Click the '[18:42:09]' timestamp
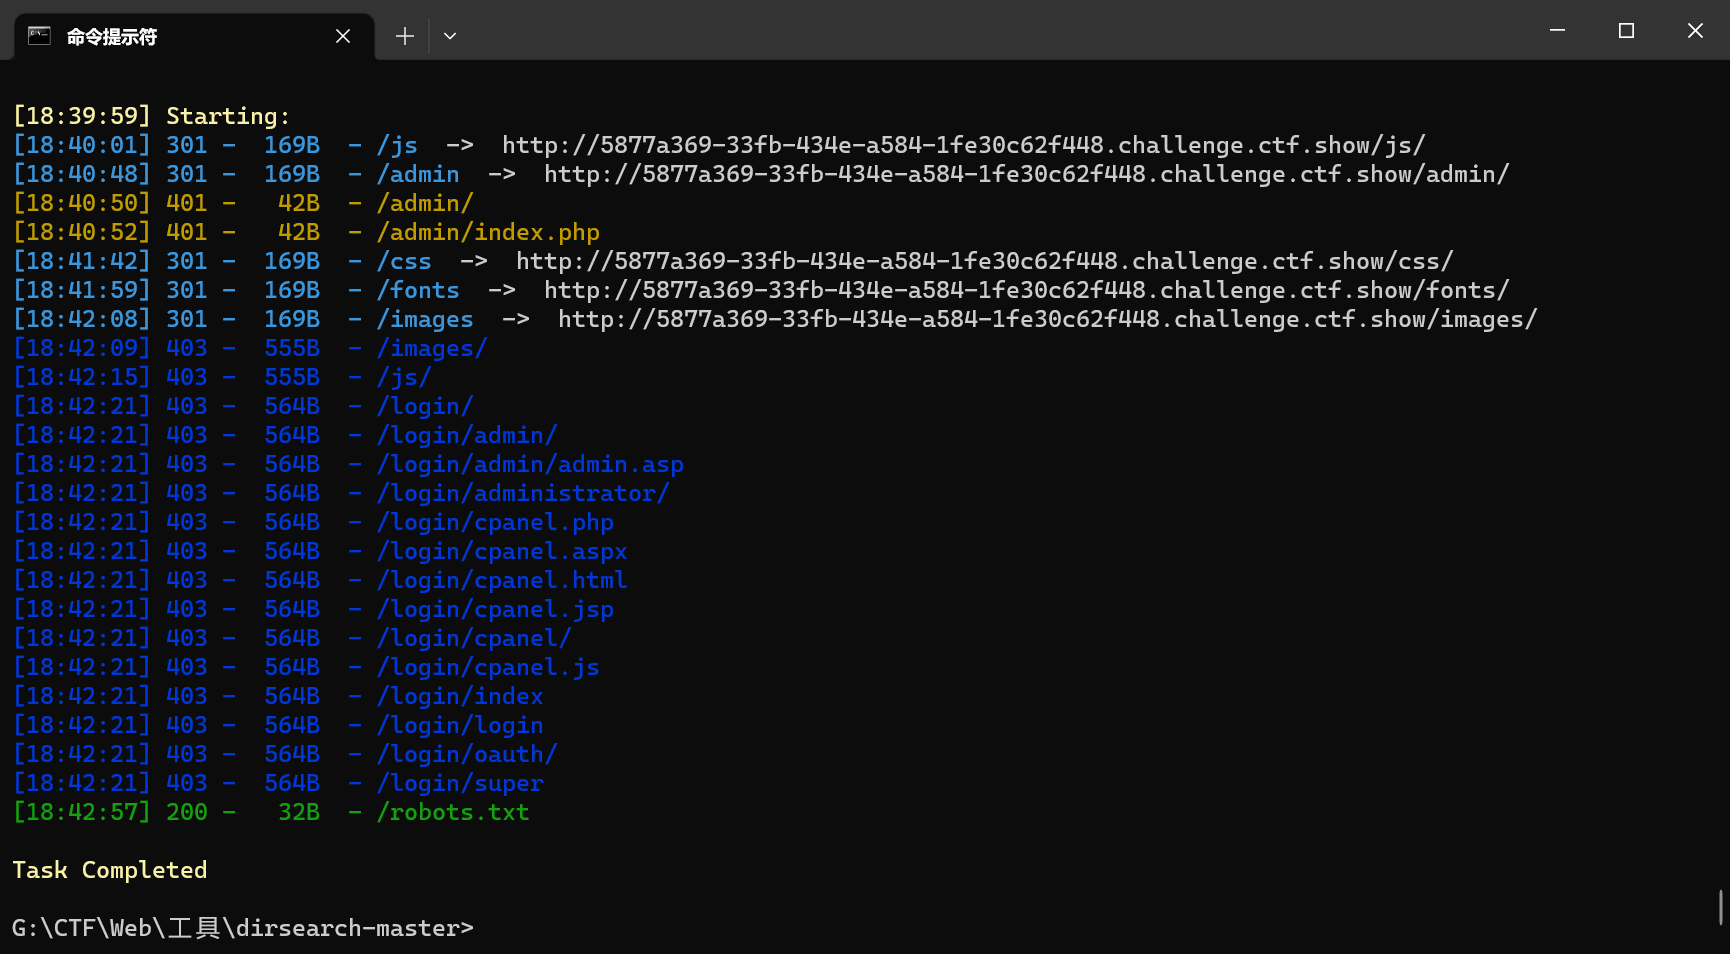 click(x=82, y=348)
